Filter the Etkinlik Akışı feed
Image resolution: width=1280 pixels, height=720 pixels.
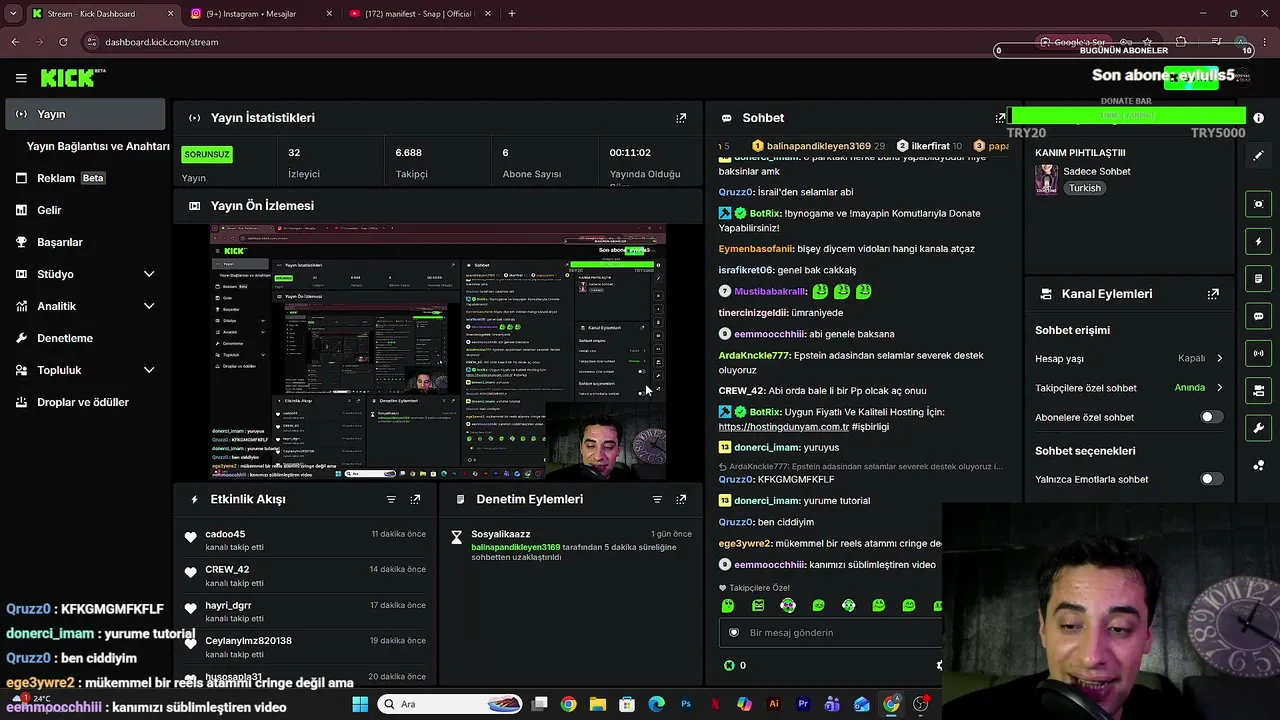click(x=391, y=499)
